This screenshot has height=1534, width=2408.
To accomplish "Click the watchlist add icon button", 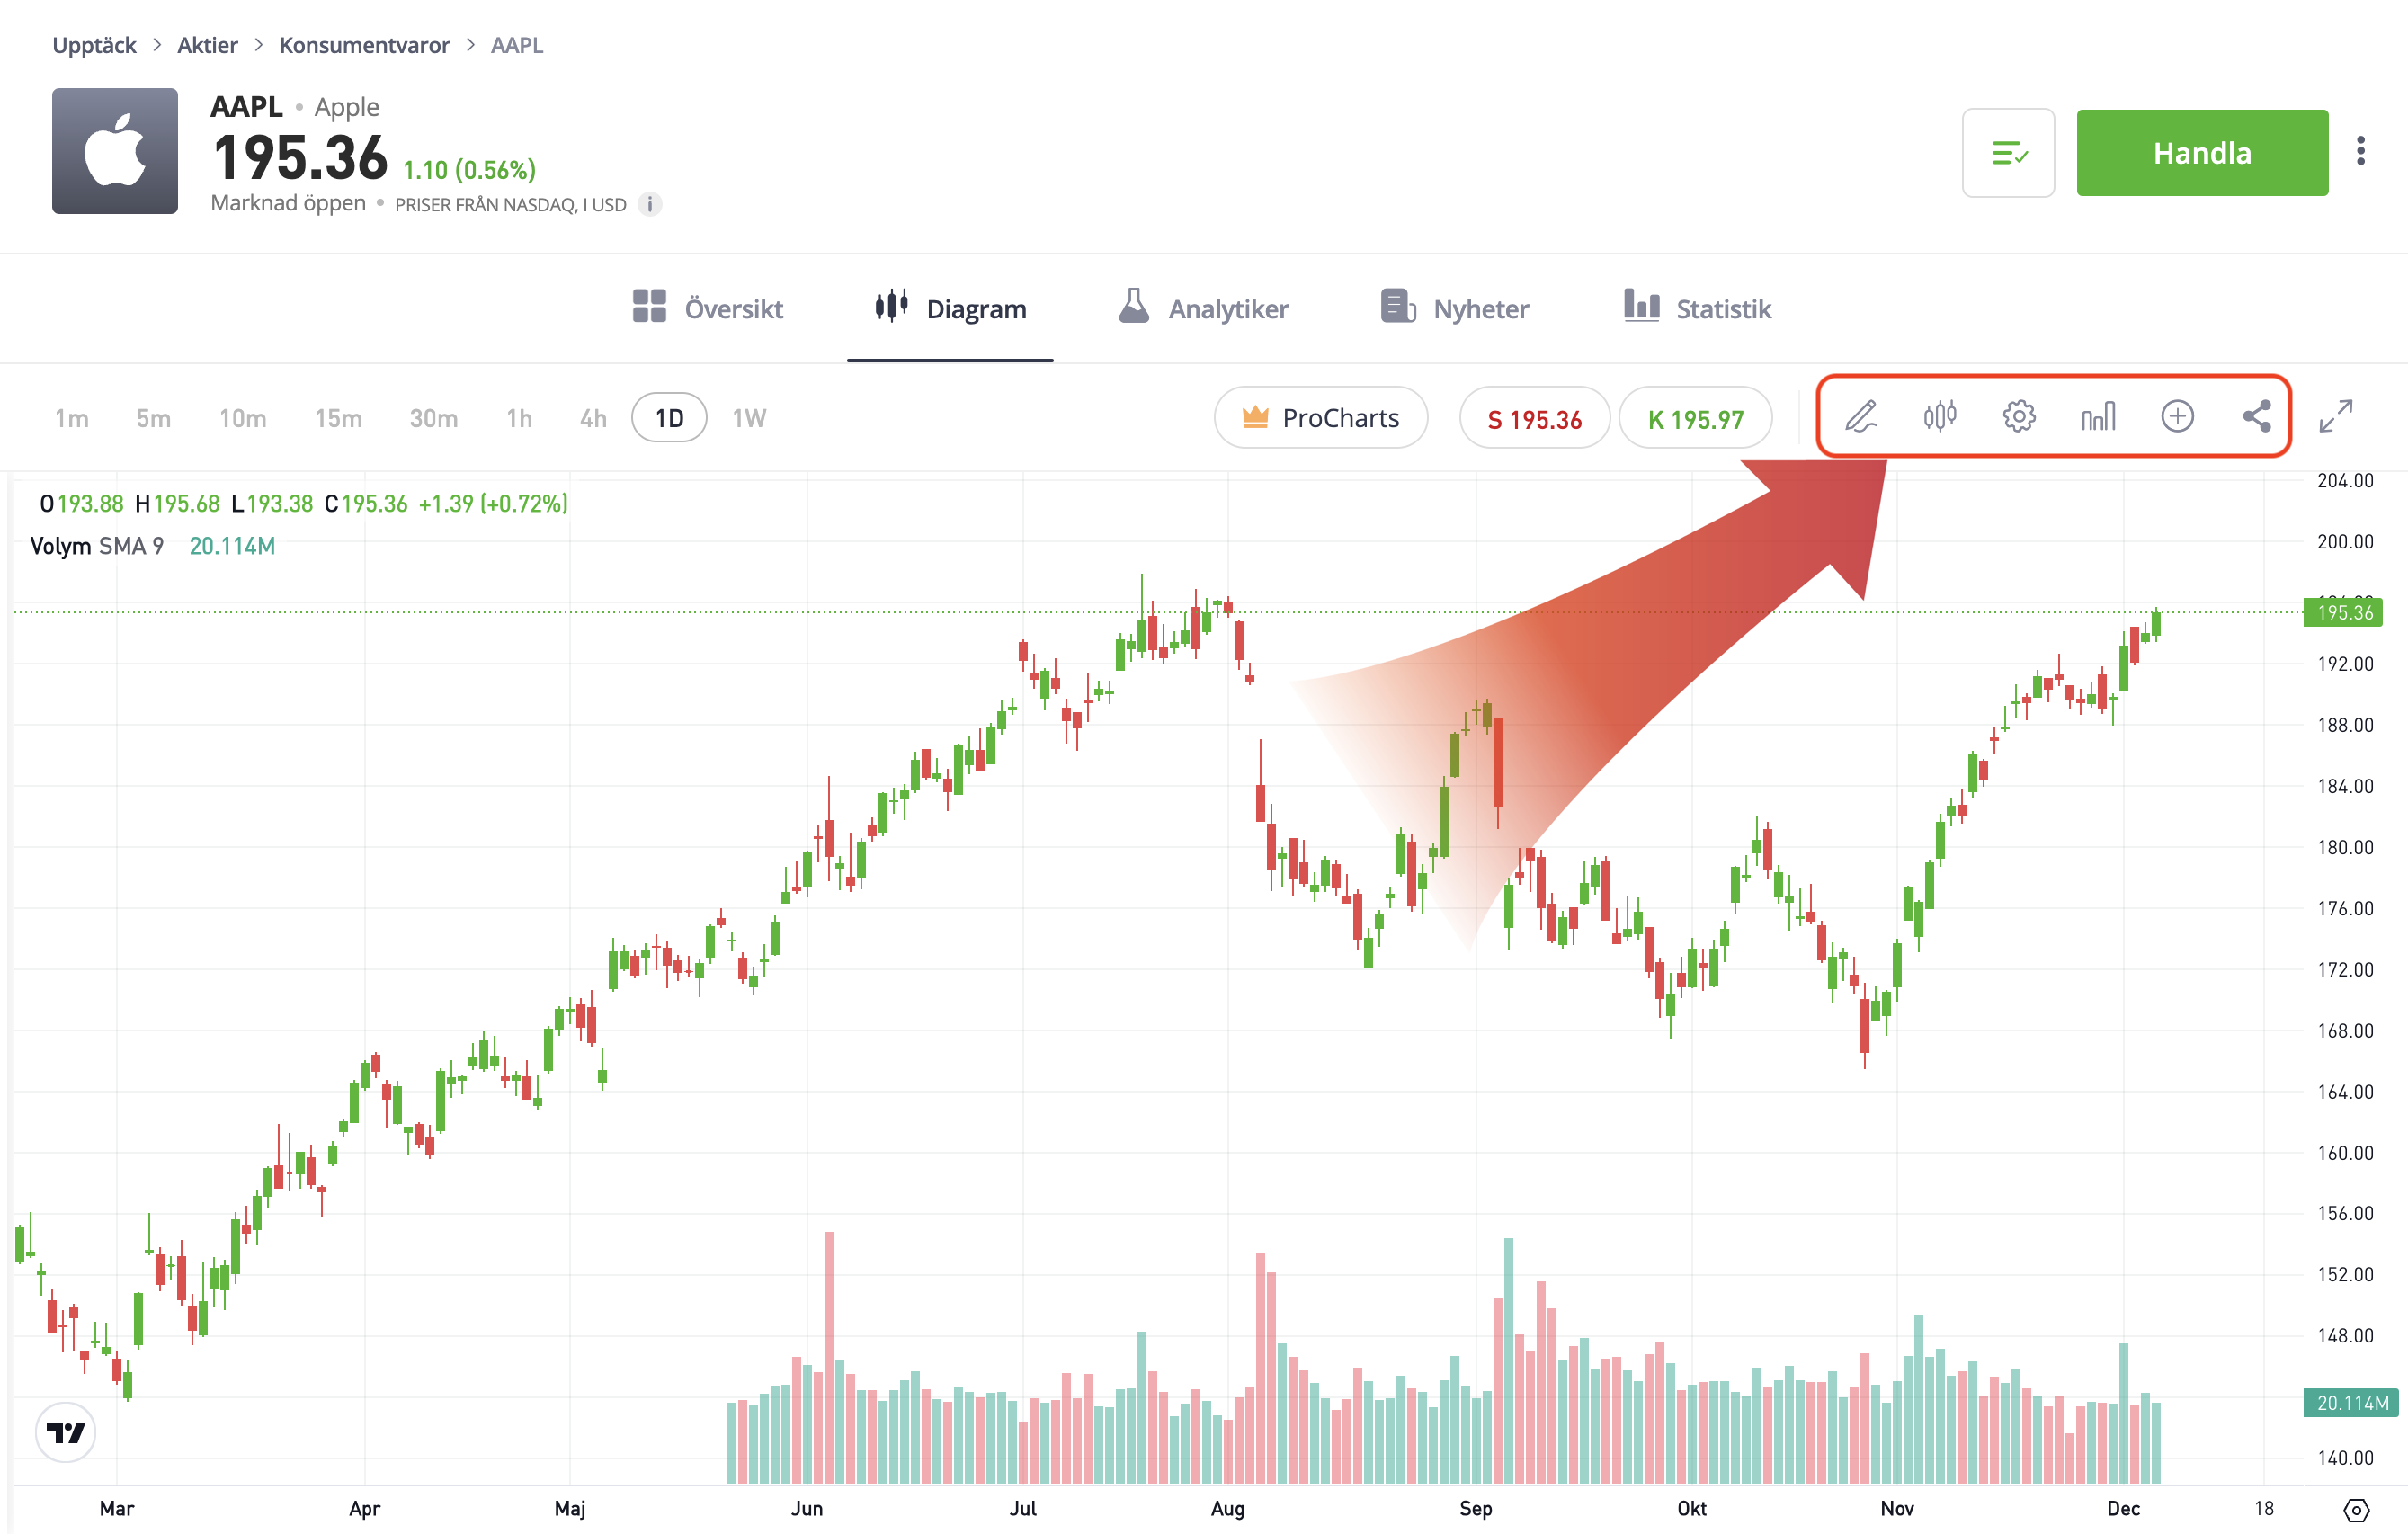I will [2007, 153].
